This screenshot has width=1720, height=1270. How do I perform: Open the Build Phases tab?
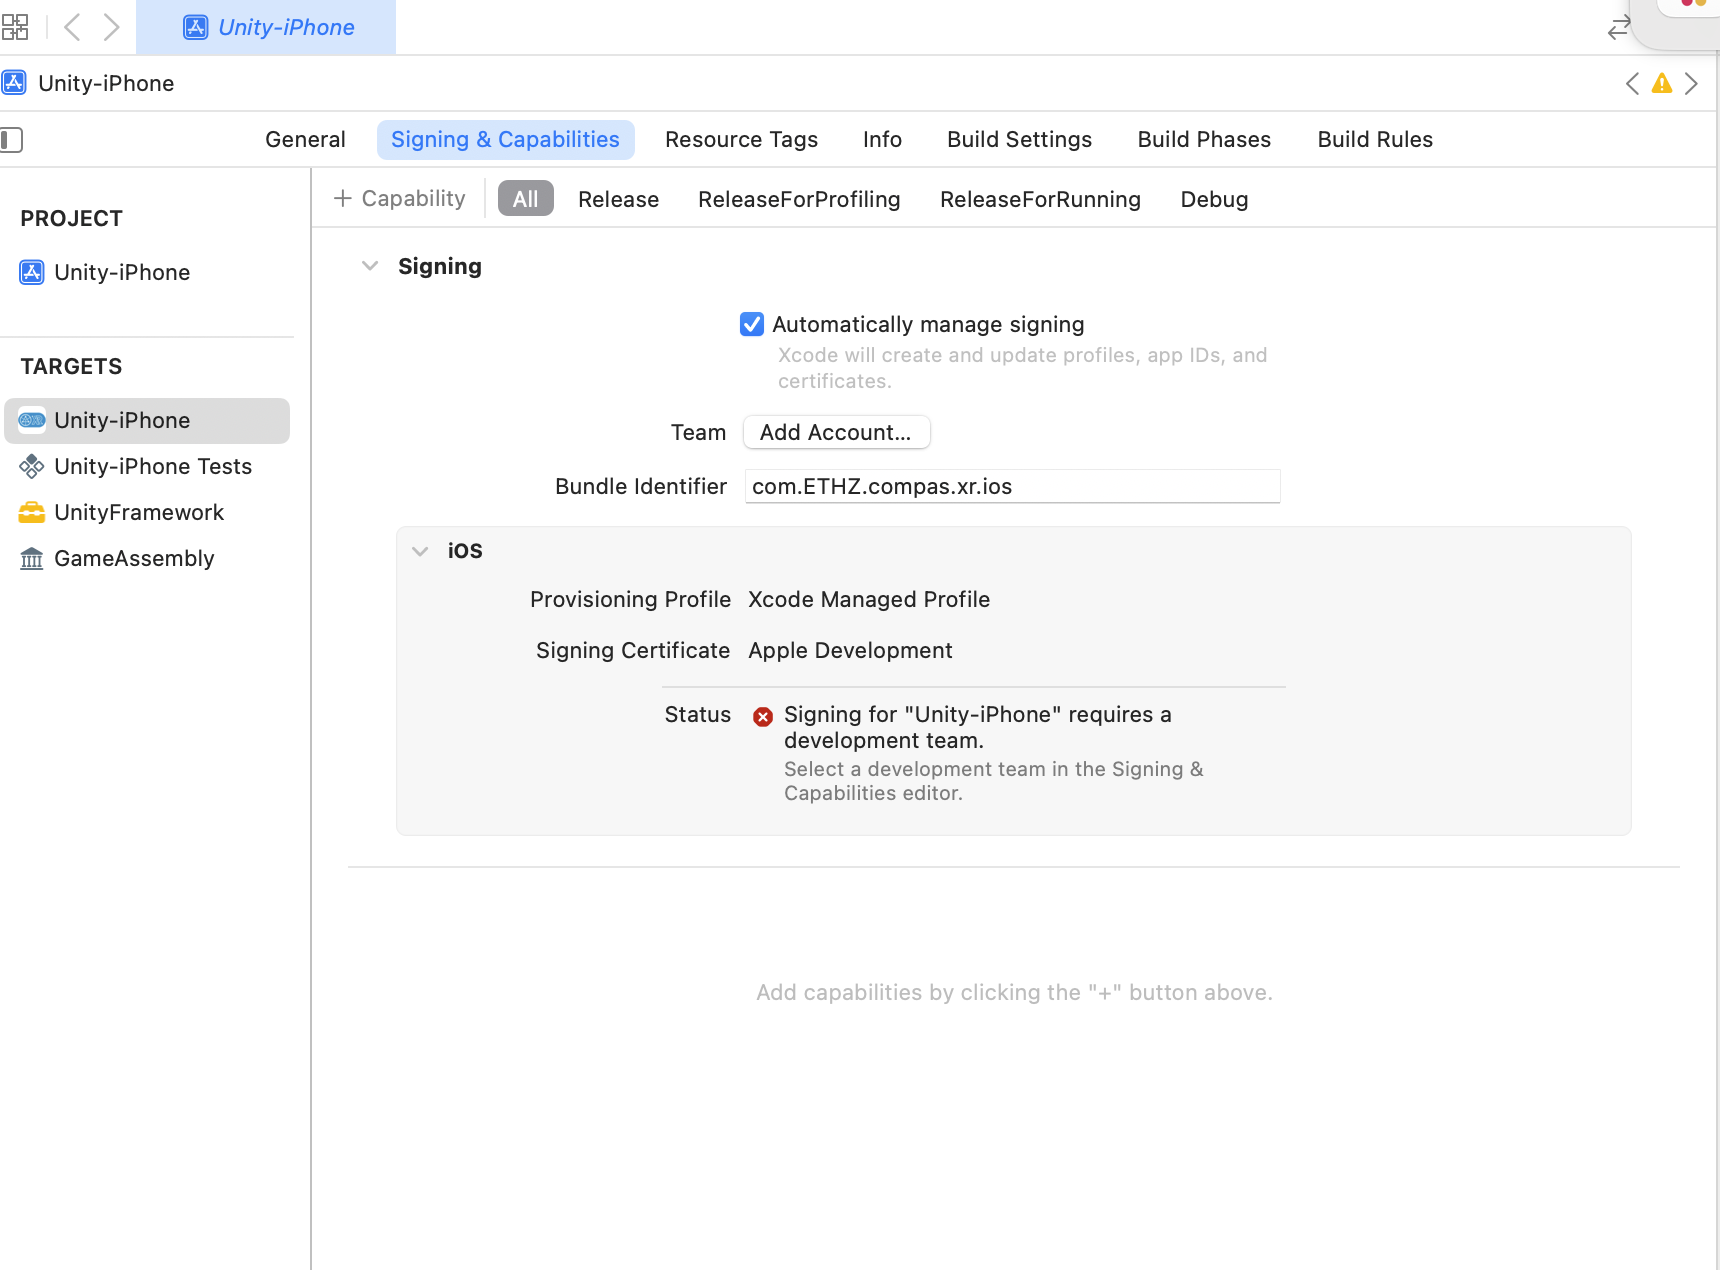coord(1204,140)
